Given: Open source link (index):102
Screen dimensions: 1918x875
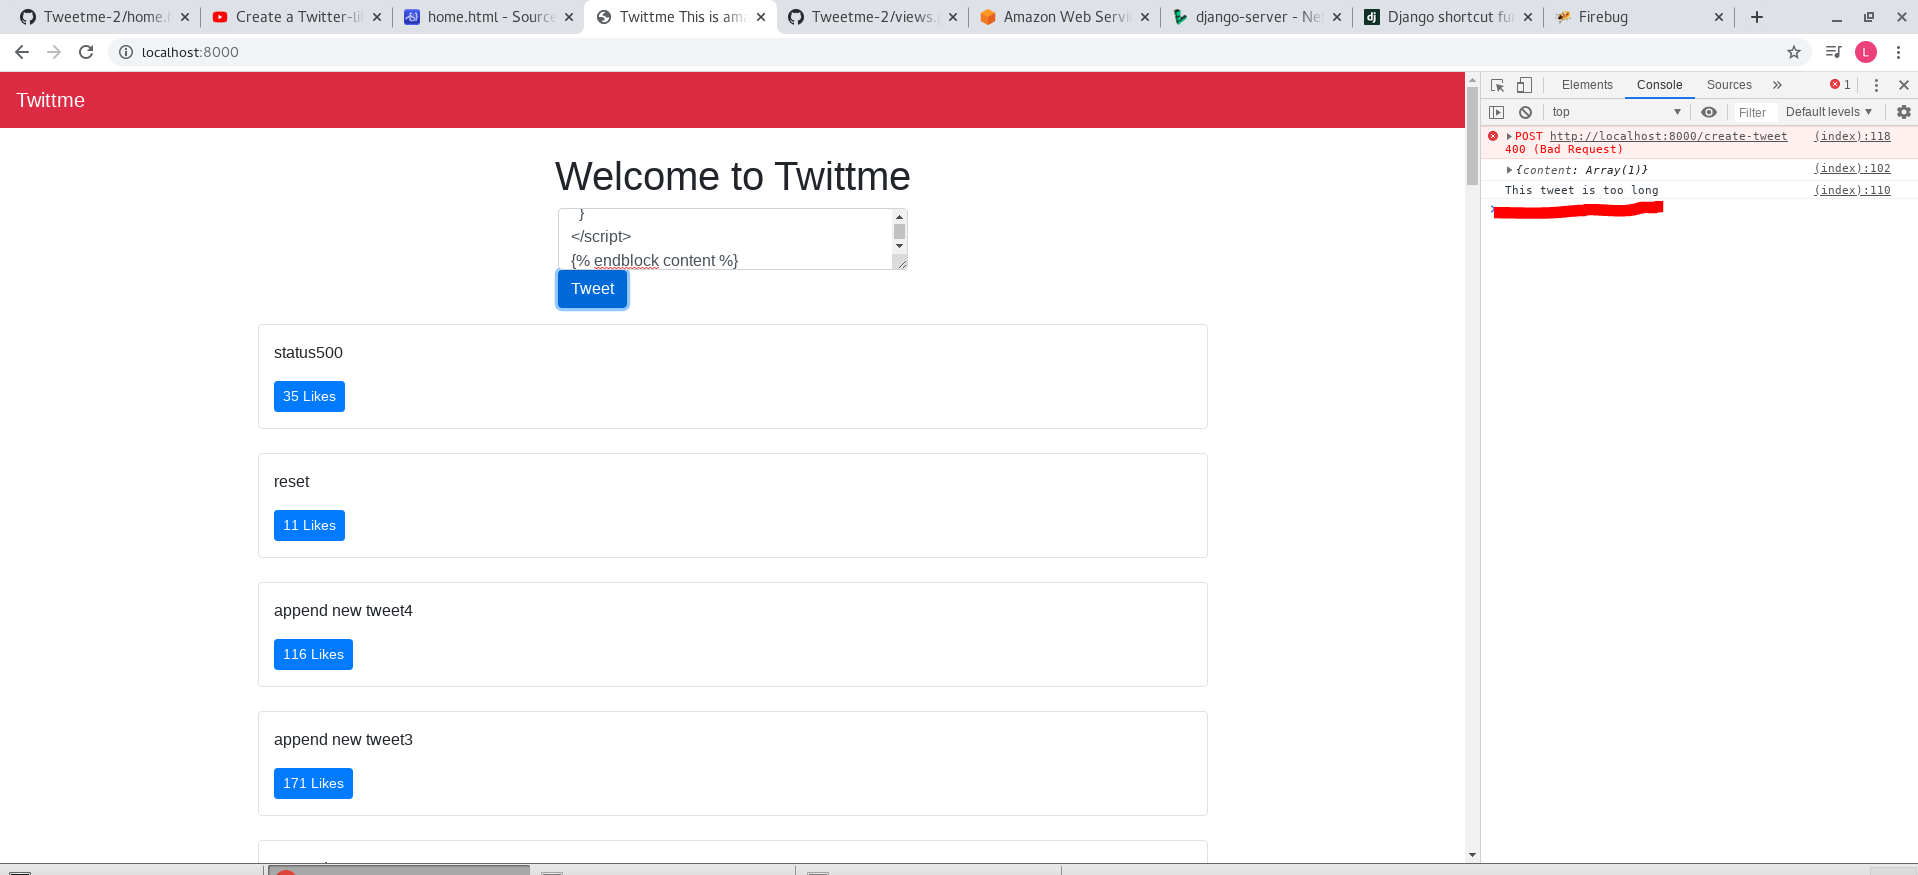Looking at the screenshot, I should click(x=1852, y=168).
